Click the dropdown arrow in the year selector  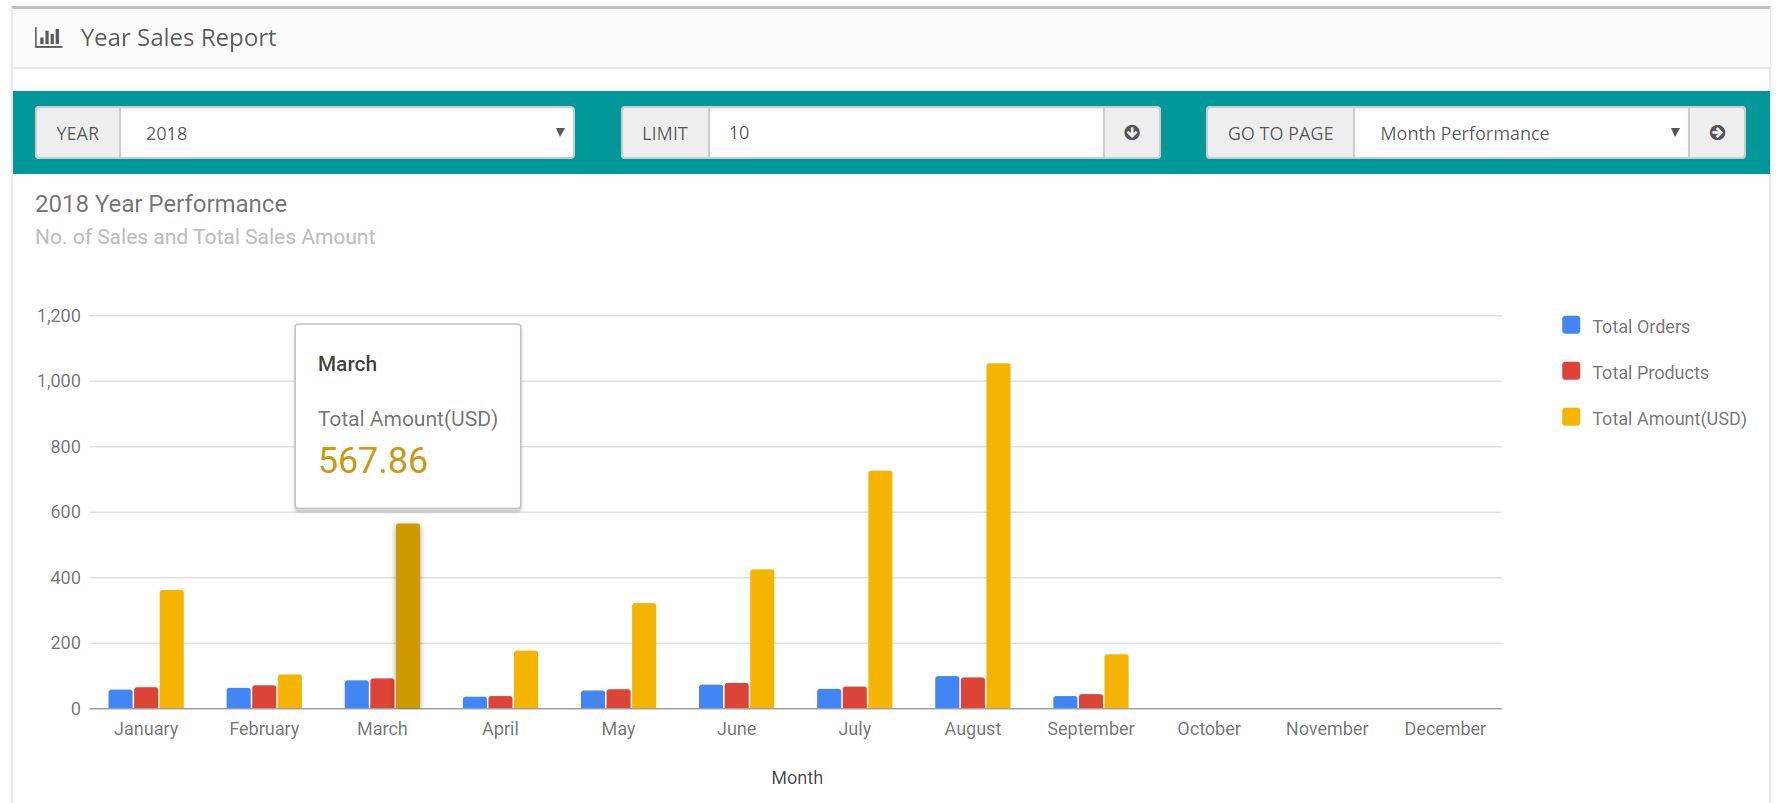click(x=560, y=133)
